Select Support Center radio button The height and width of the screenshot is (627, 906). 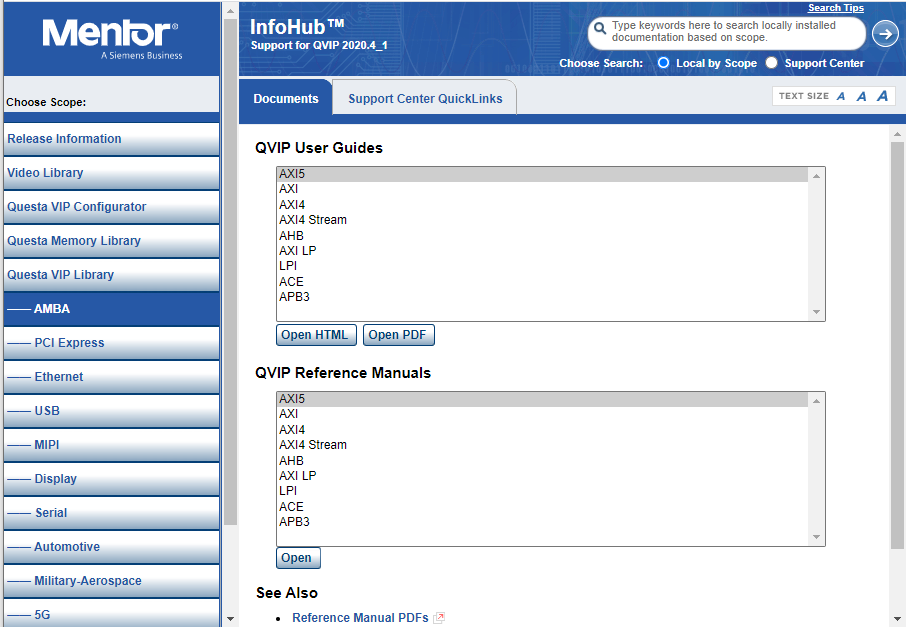(771, 62)
